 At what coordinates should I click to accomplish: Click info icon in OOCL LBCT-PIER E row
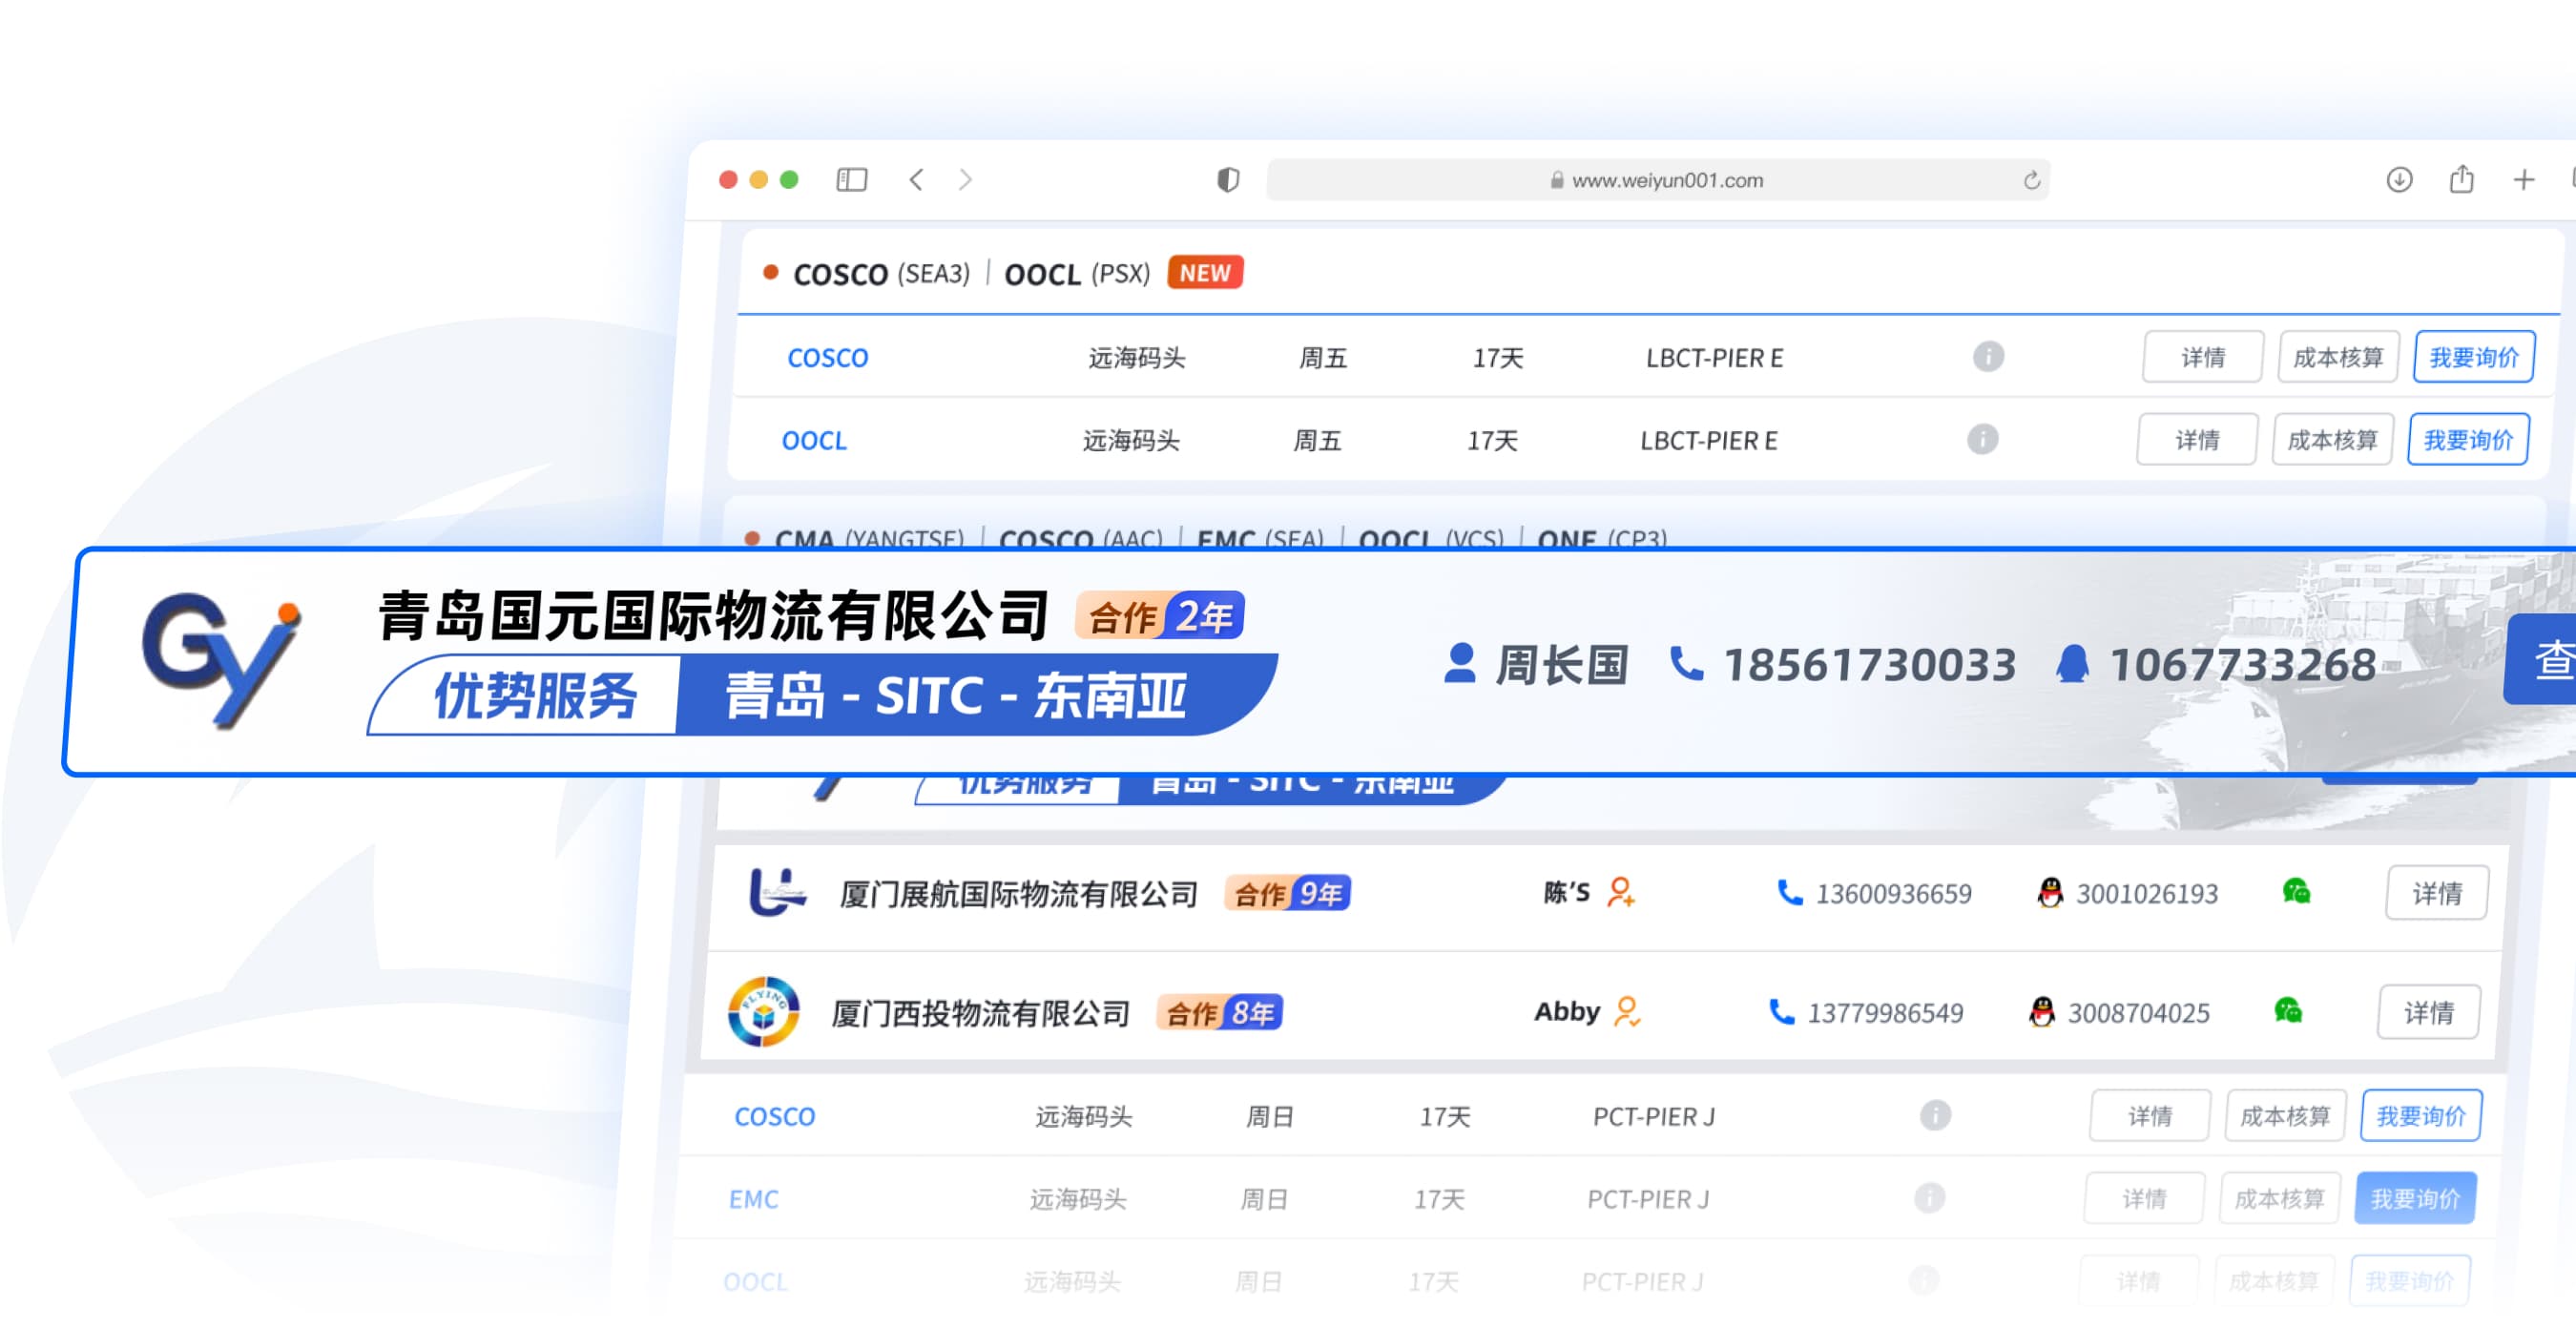[x=1982, y=439]
